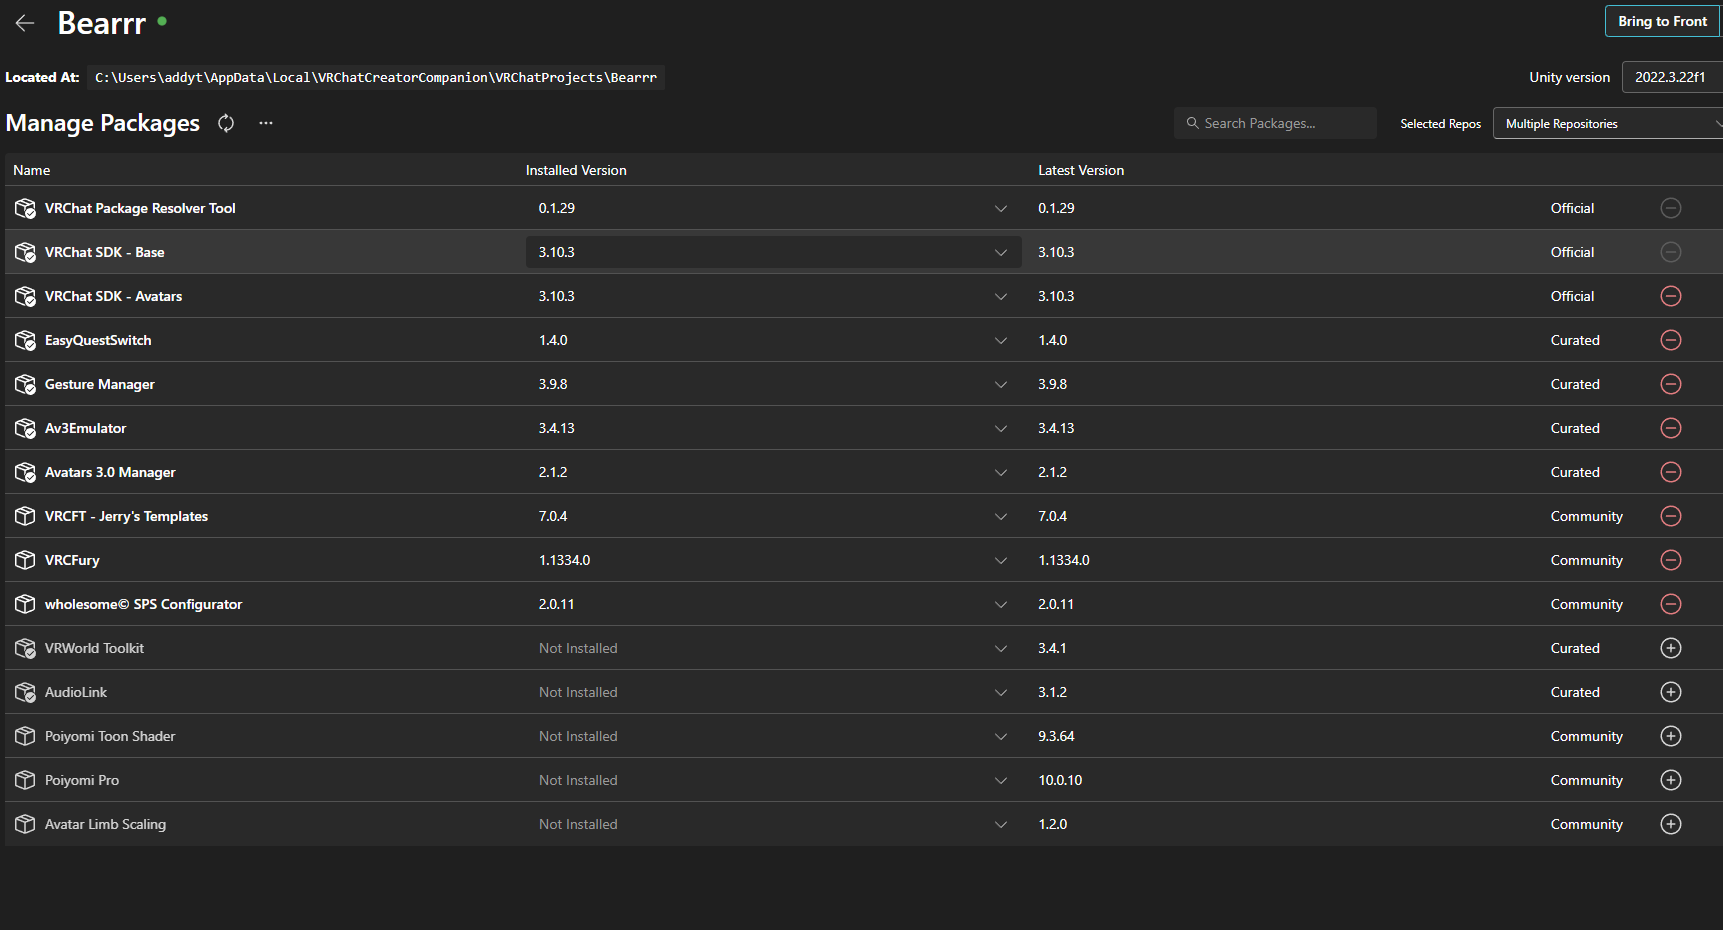This screenshot has width=1723, height=930.
Task: Click latest version 9.3.64 text
Action: point(1056,736)
